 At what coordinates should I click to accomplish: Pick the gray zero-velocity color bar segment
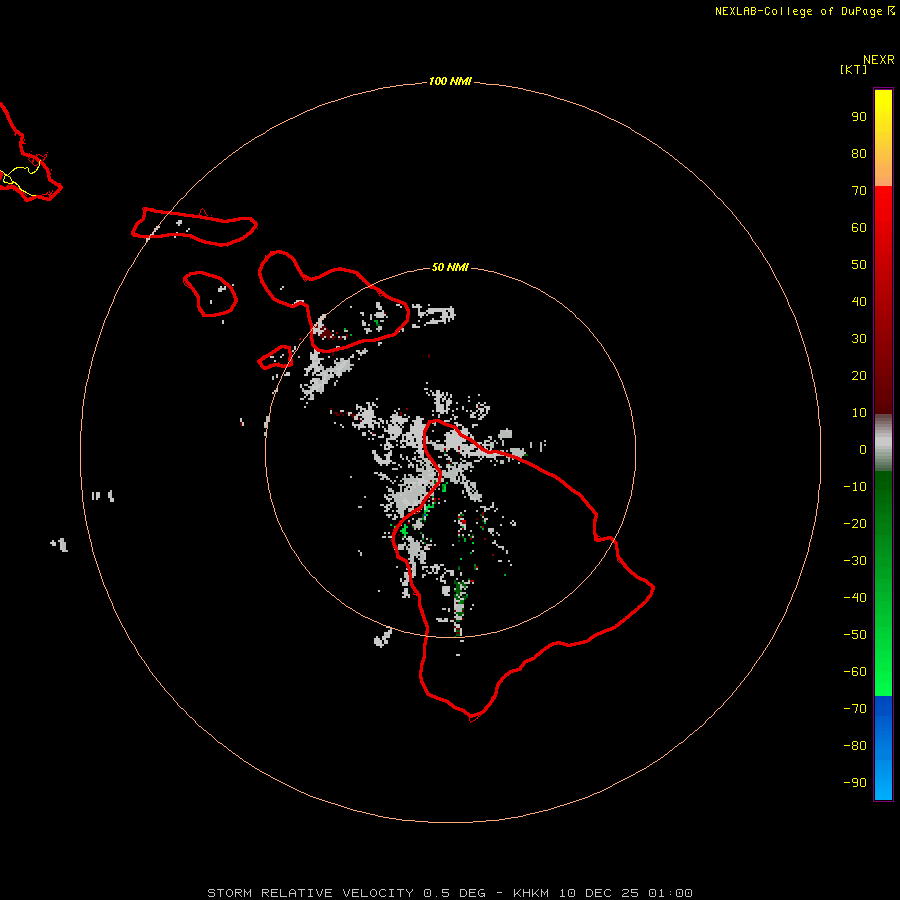coord(883,443)
